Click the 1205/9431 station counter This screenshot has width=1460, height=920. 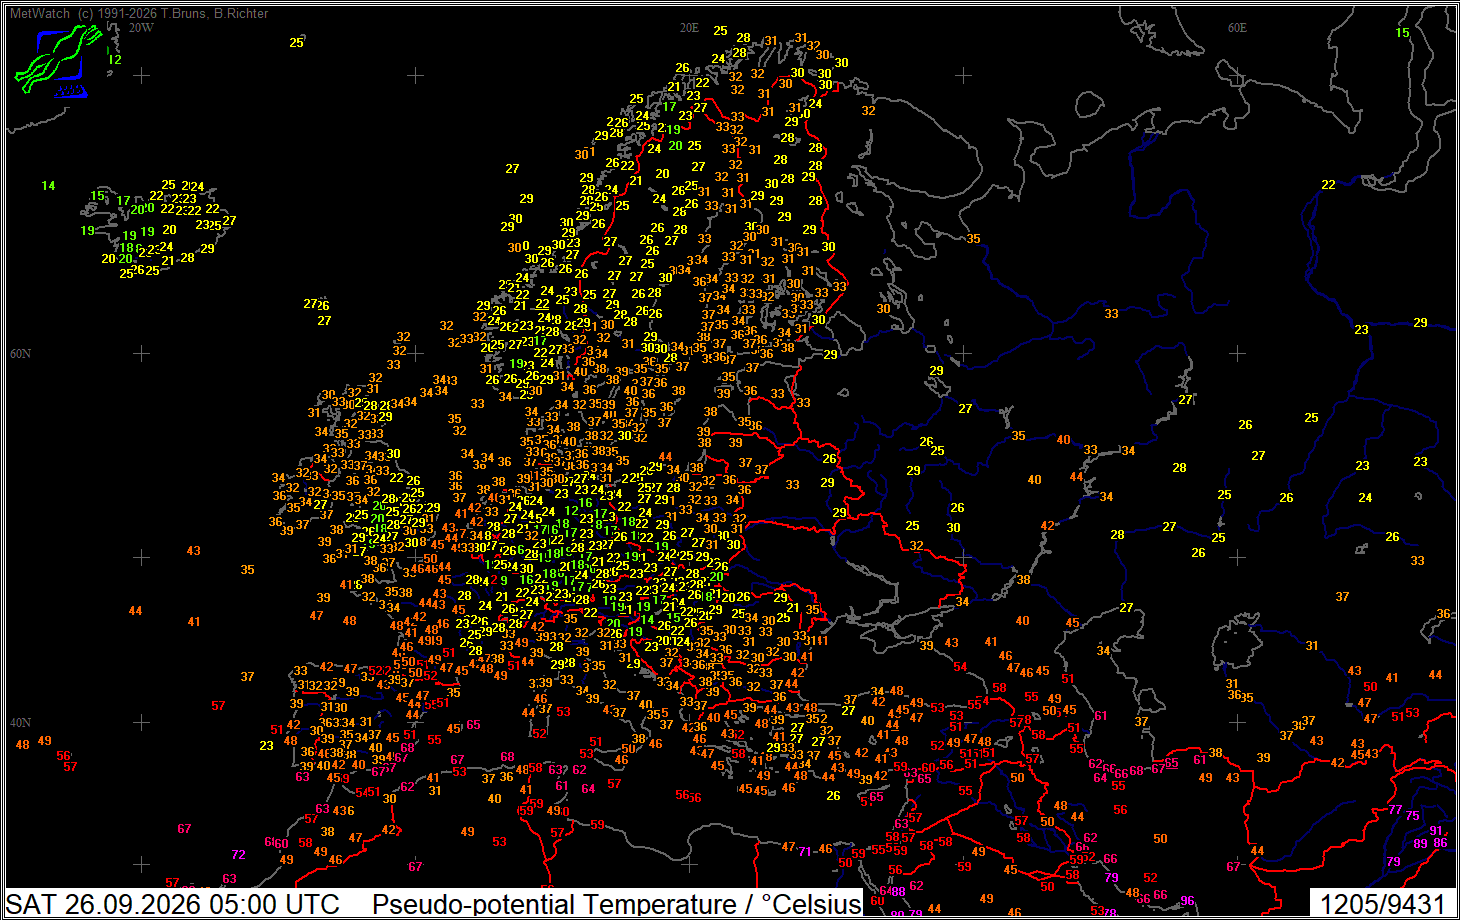pyautogui.click(x=1382, y=904)
